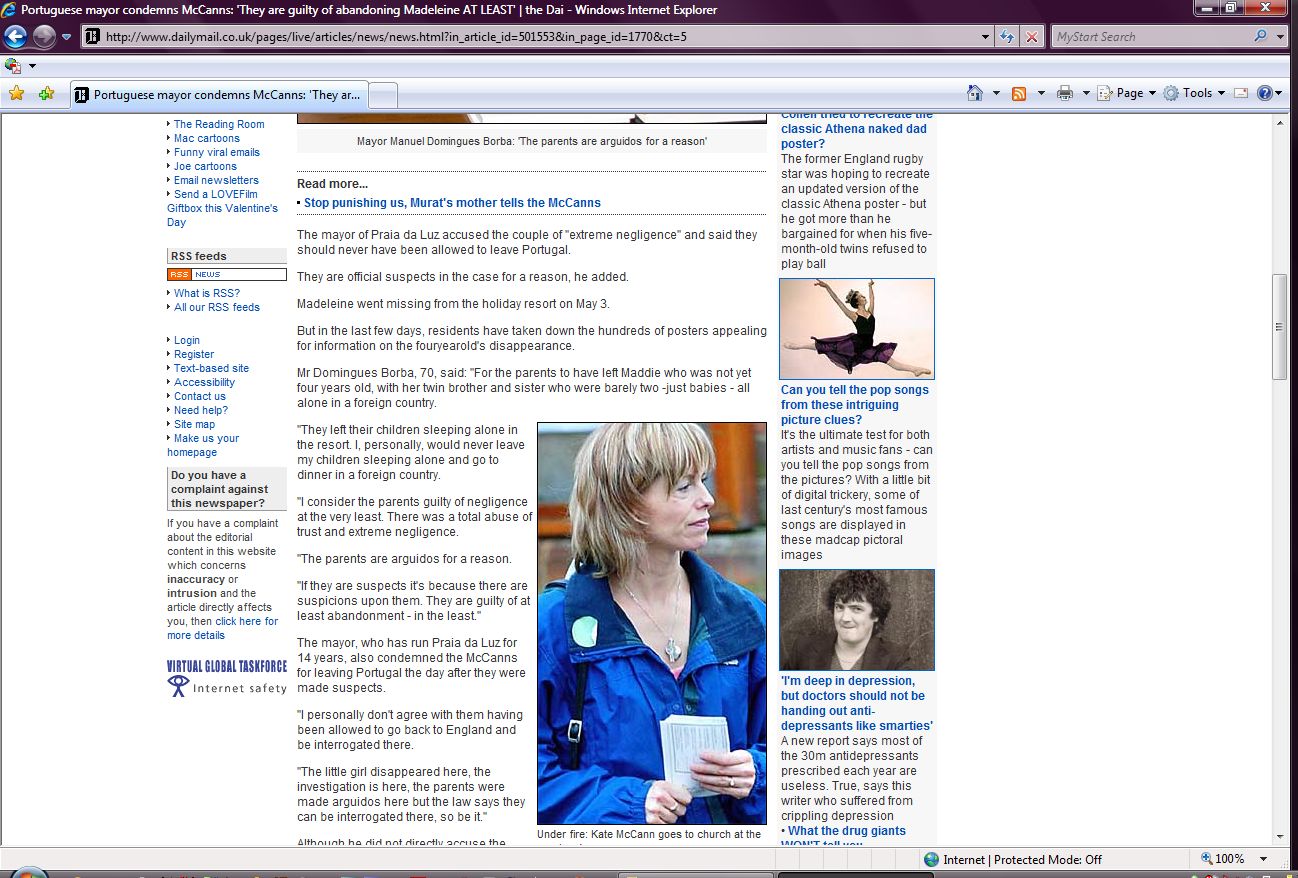Click the RSS feeds toolbar icon

point(1019,93)
